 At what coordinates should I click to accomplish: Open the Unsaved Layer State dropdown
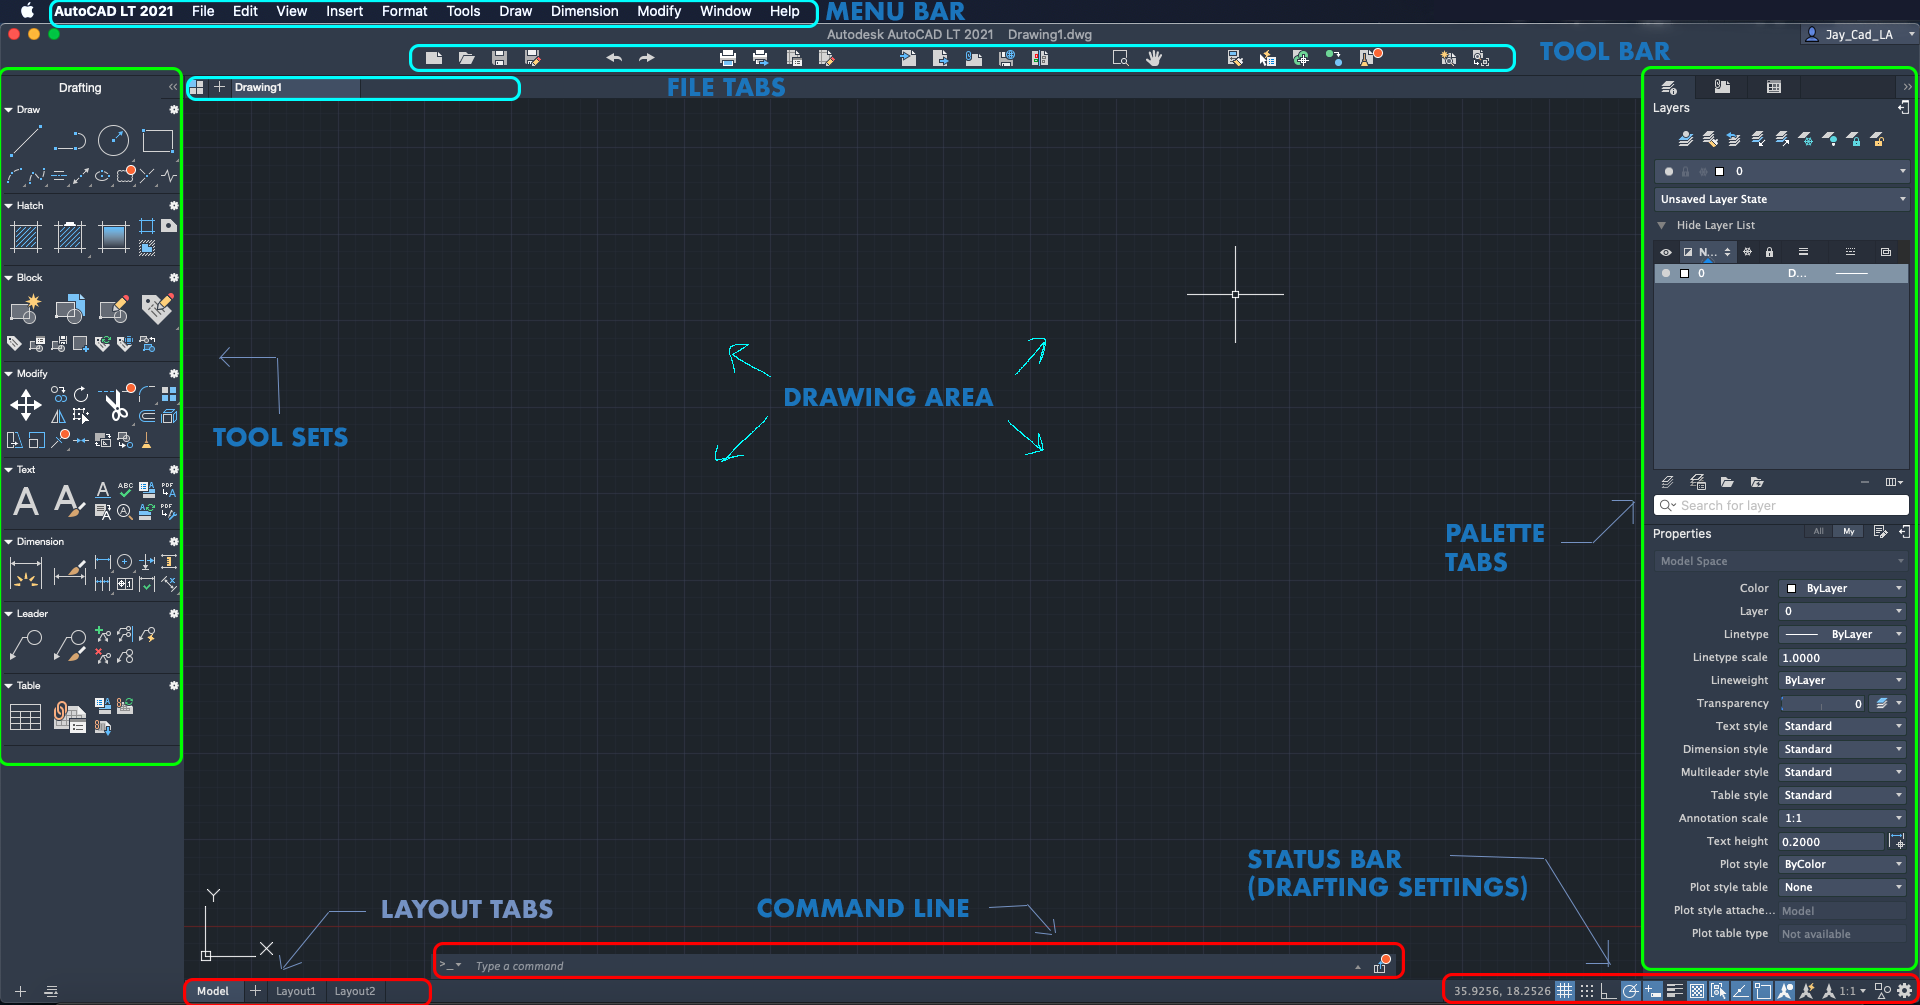click(x=1781, y=199)
